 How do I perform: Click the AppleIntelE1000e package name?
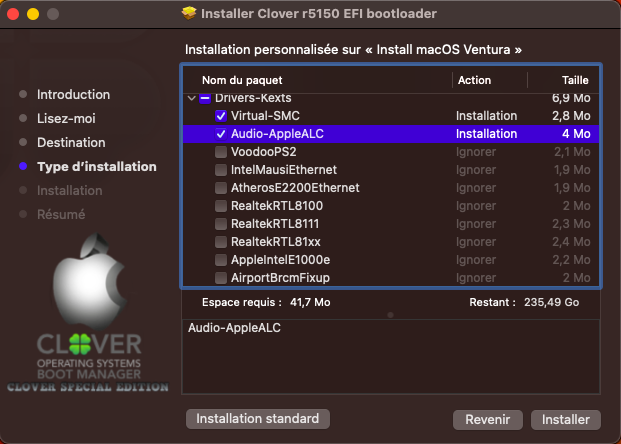pyautogui.click(x=280, y=260)
